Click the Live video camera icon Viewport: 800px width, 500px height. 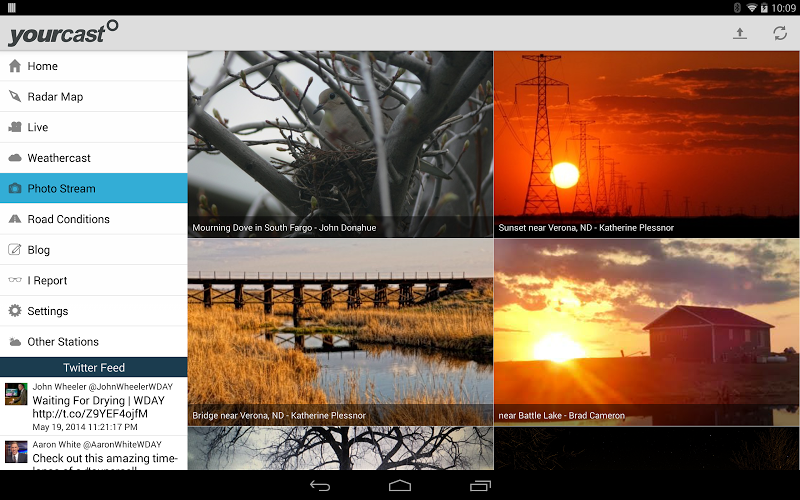tap(15, 127)
